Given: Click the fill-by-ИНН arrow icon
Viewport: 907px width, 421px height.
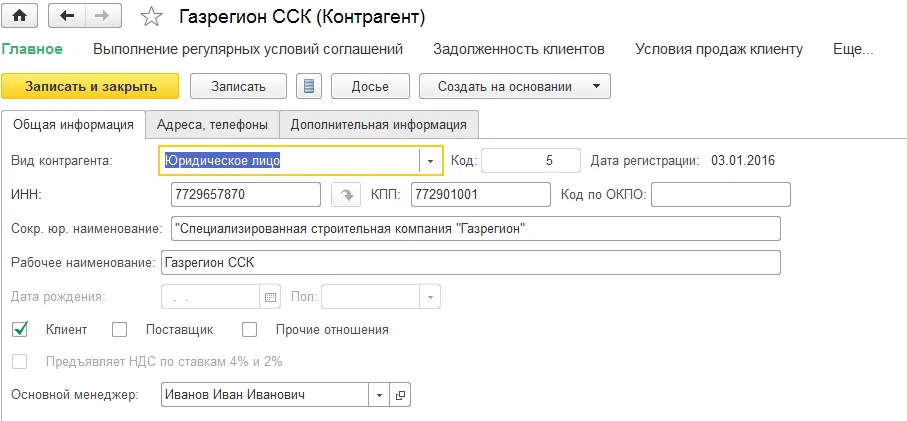Looking at the screenshot, I should tap(344, 194).
